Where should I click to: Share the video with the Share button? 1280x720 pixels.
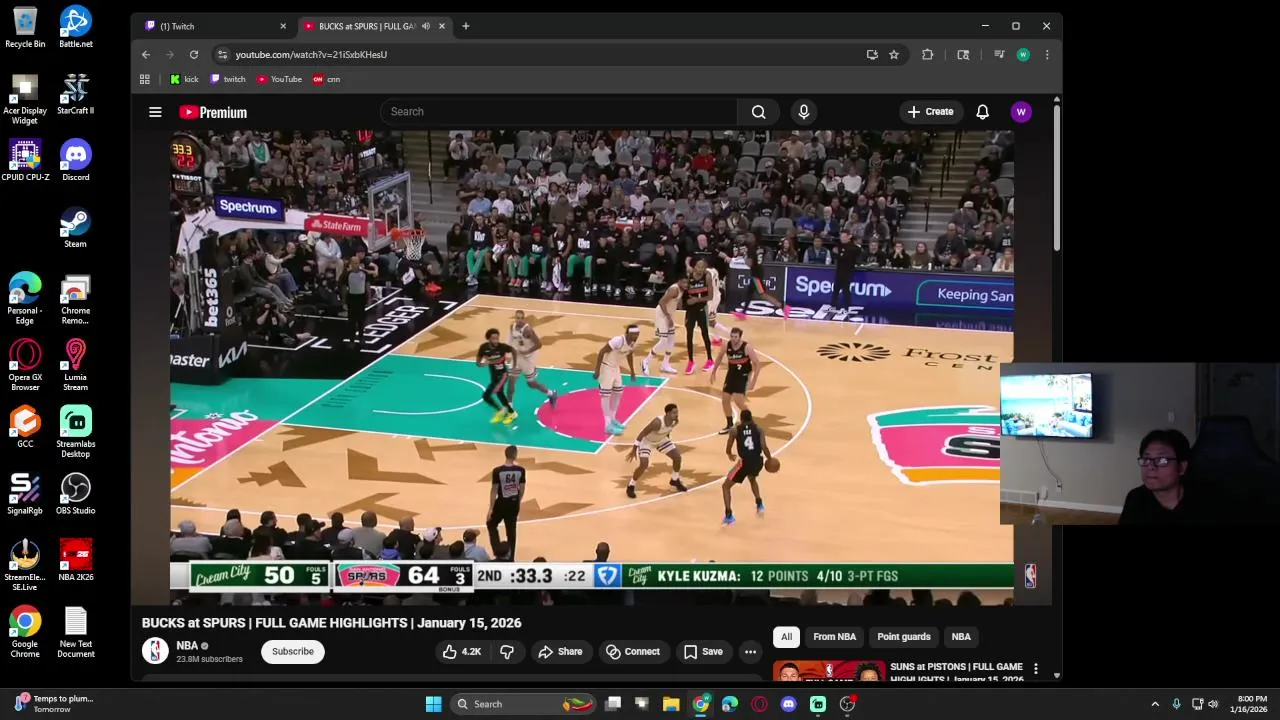tap(560, 652)
